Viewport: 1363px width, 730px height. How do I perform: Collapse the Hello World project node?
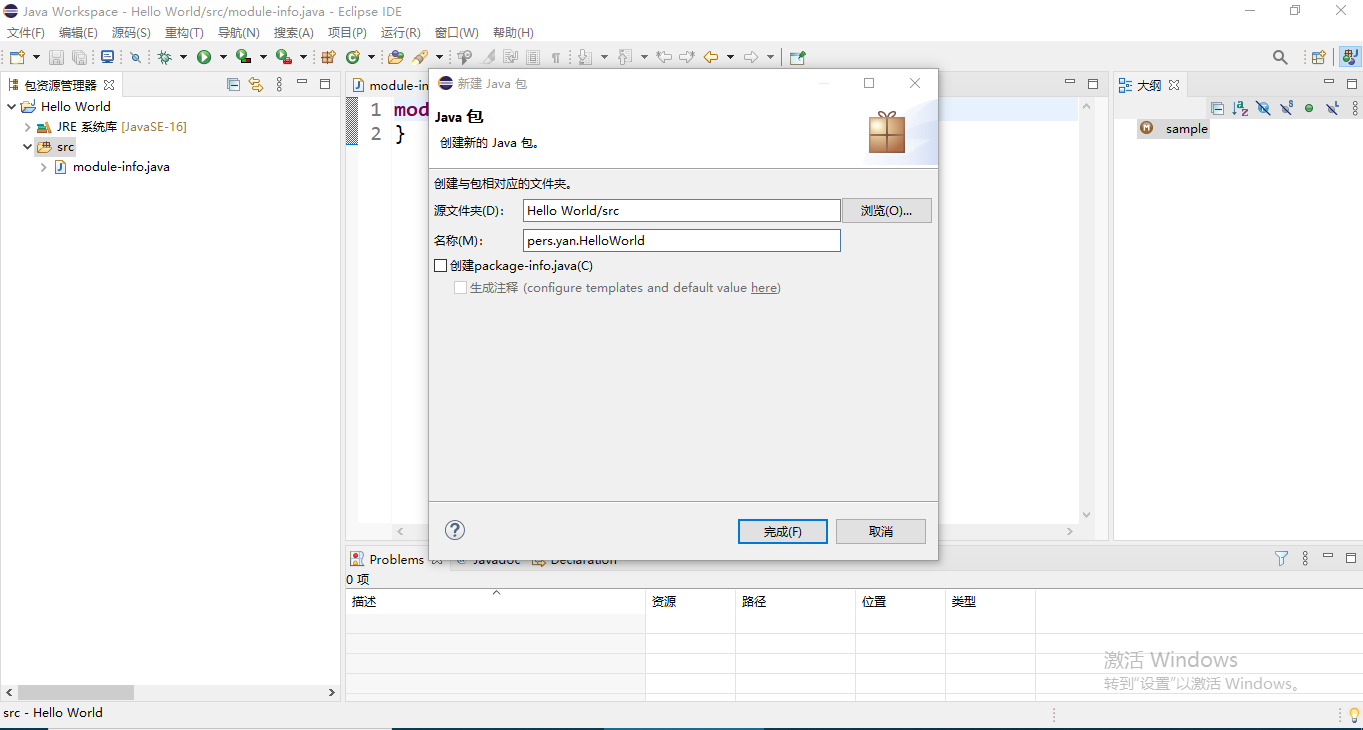click(12, 106)
